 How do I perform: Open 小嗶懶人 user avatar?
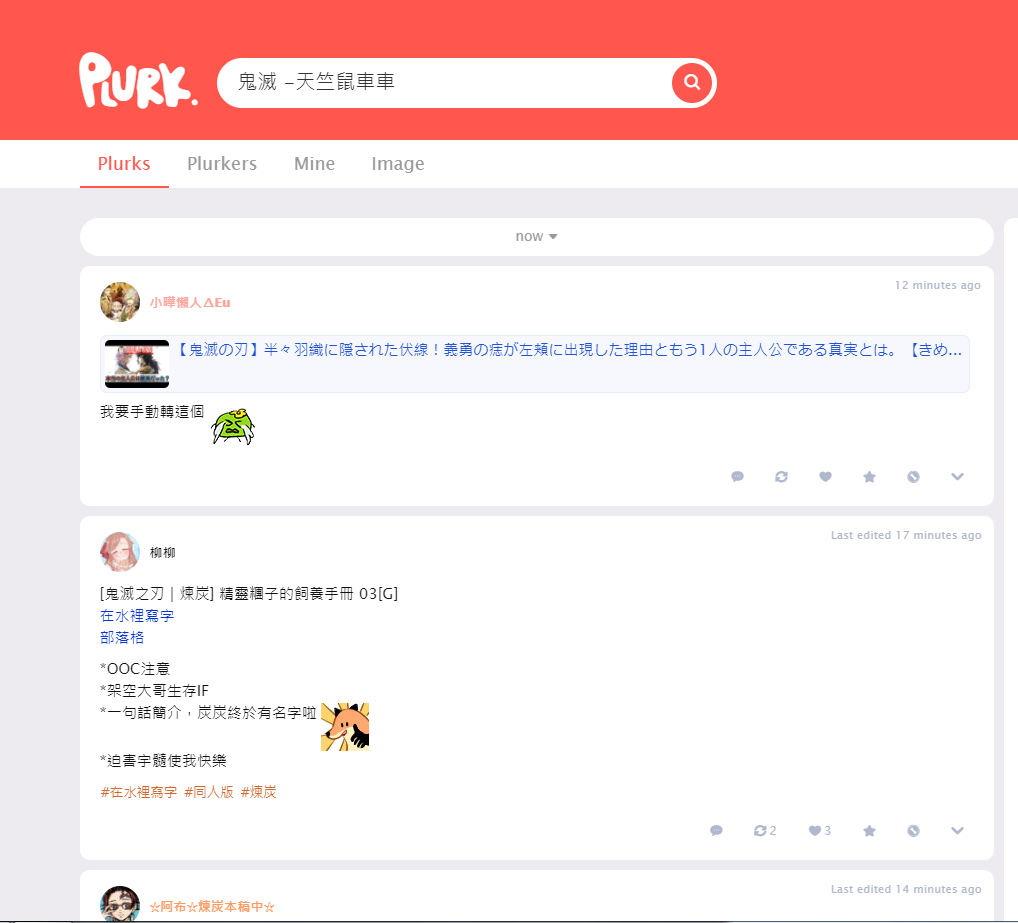pyautogui.click(x=120, y=302)
